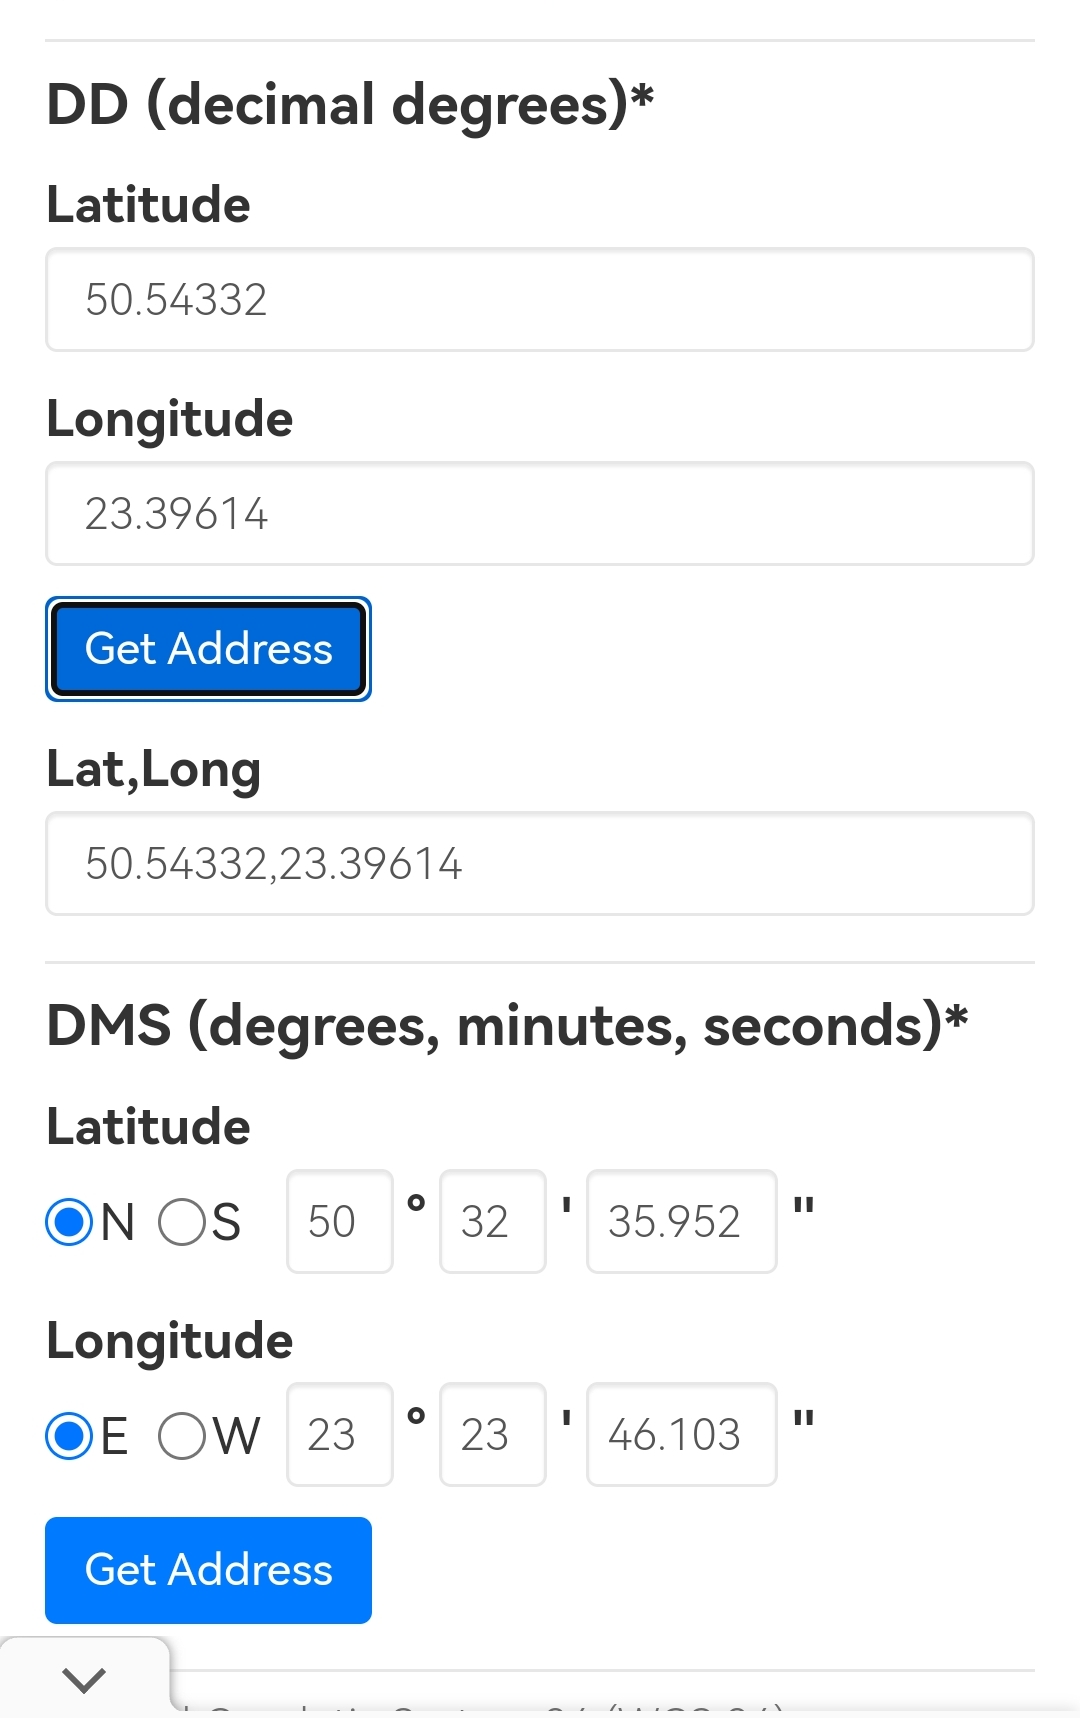Edit the DMS latitude degrees box
Viewport: 1080px width, 1718px height.
point(340,1222)
